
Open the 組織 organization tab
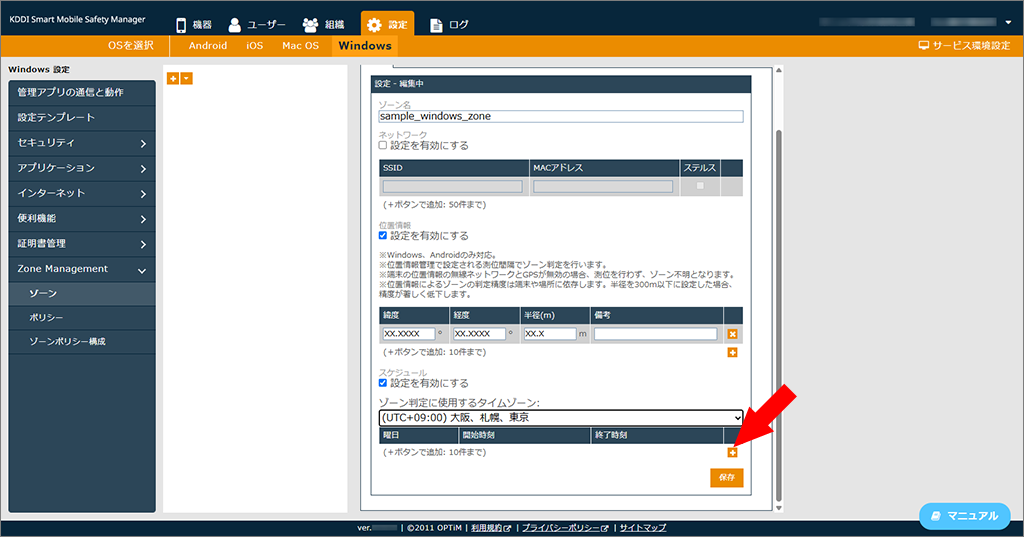(323, 25)
